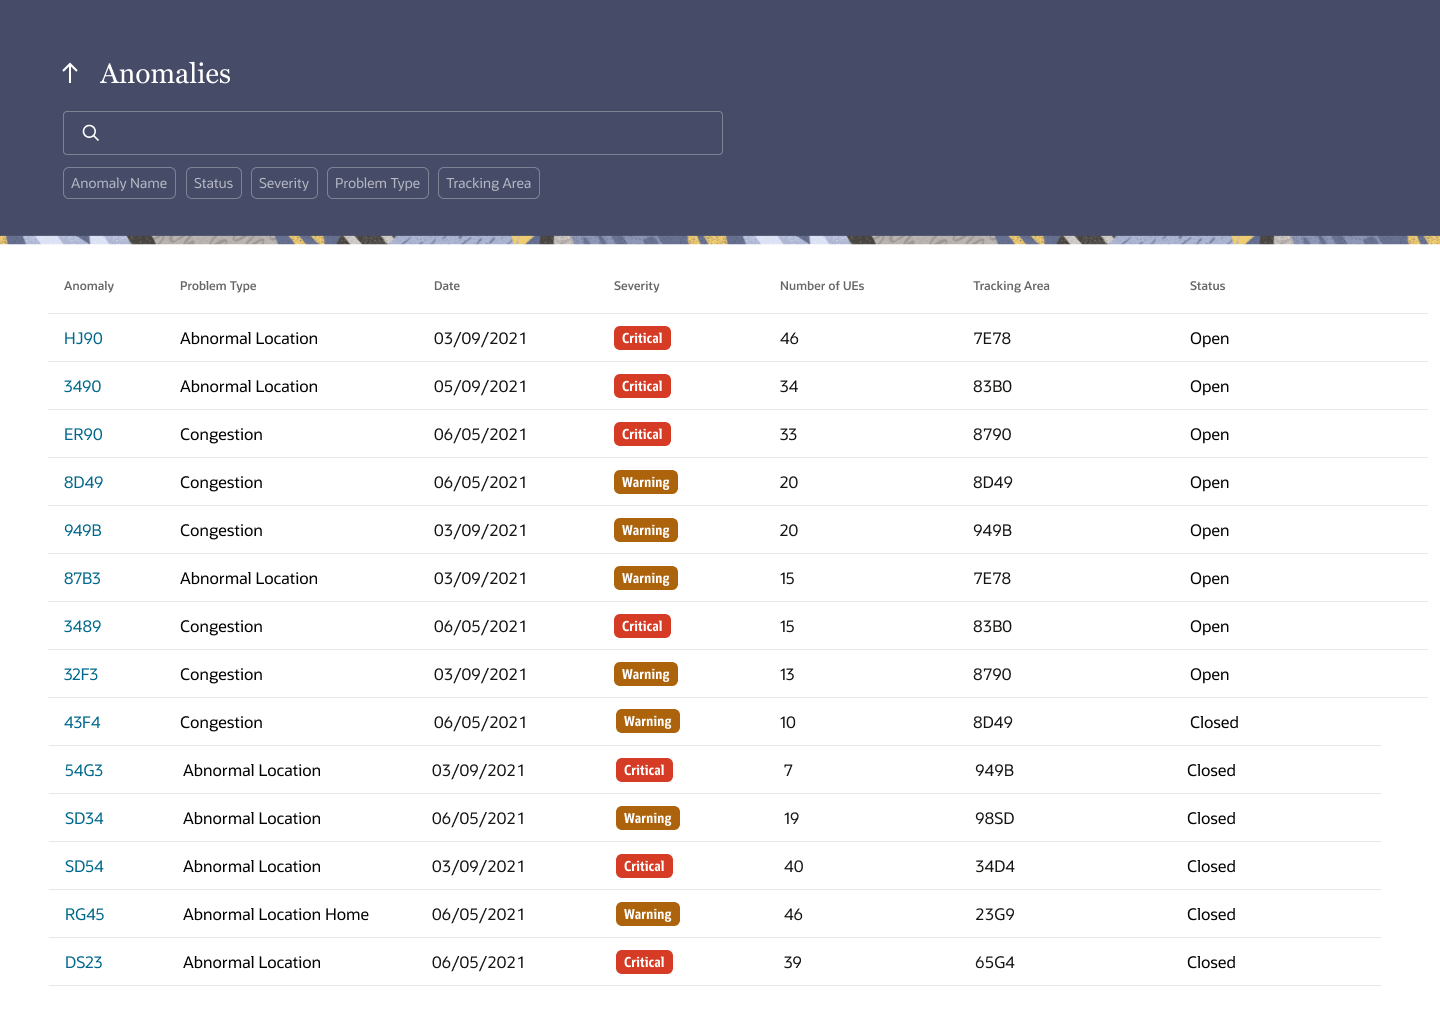Open anomaly 3490 link
Image resolution: width=1440 pixels, height=1024 pixels.
tap(82, 386)
